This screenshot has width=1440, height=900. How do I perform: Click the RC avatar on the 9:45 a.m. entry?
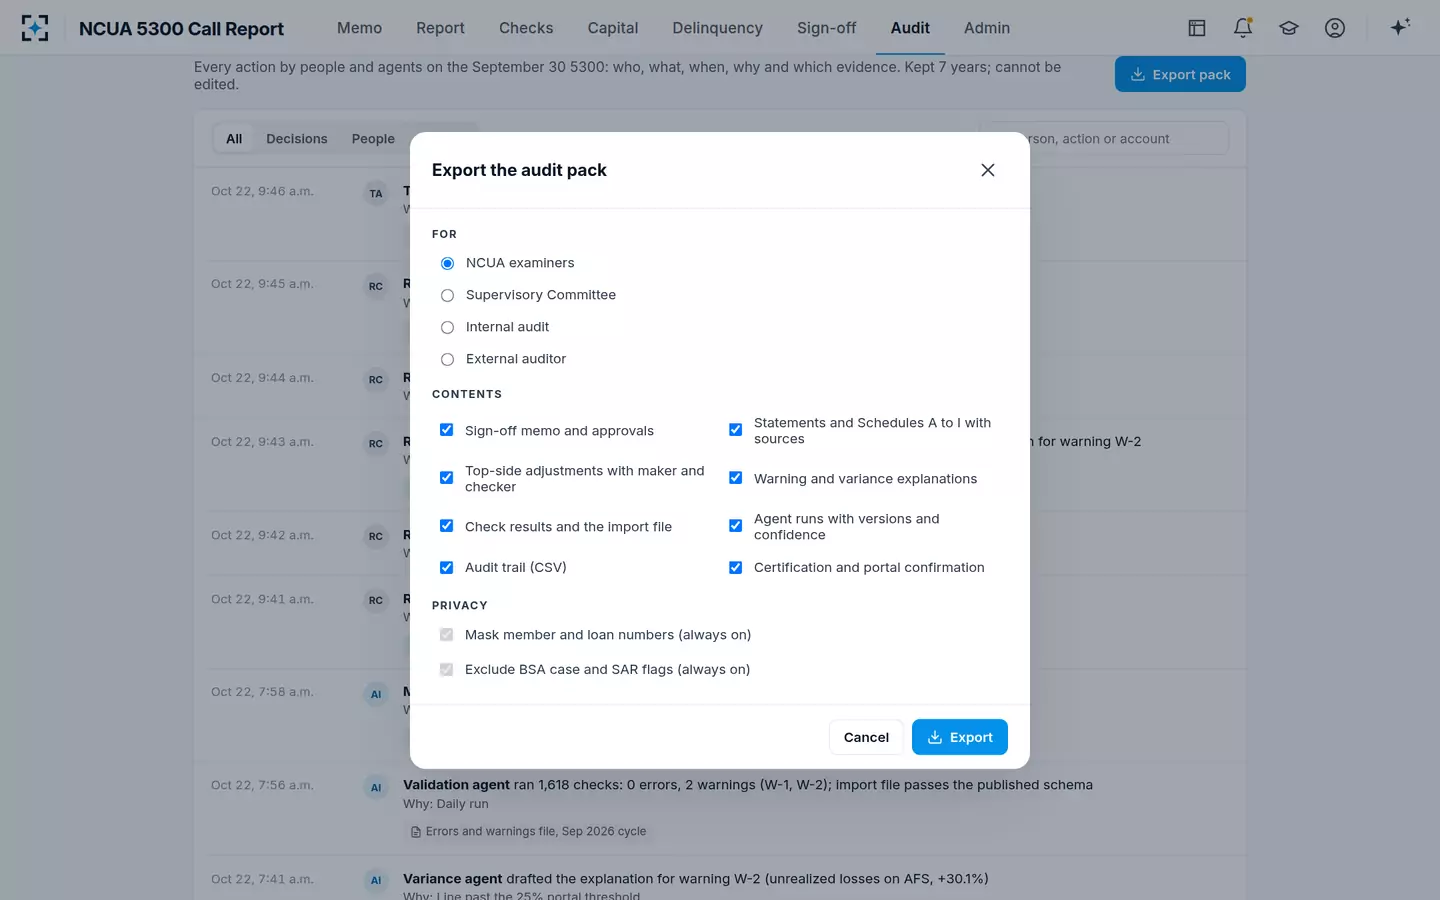pyautogui.click(x=376, y=287)
